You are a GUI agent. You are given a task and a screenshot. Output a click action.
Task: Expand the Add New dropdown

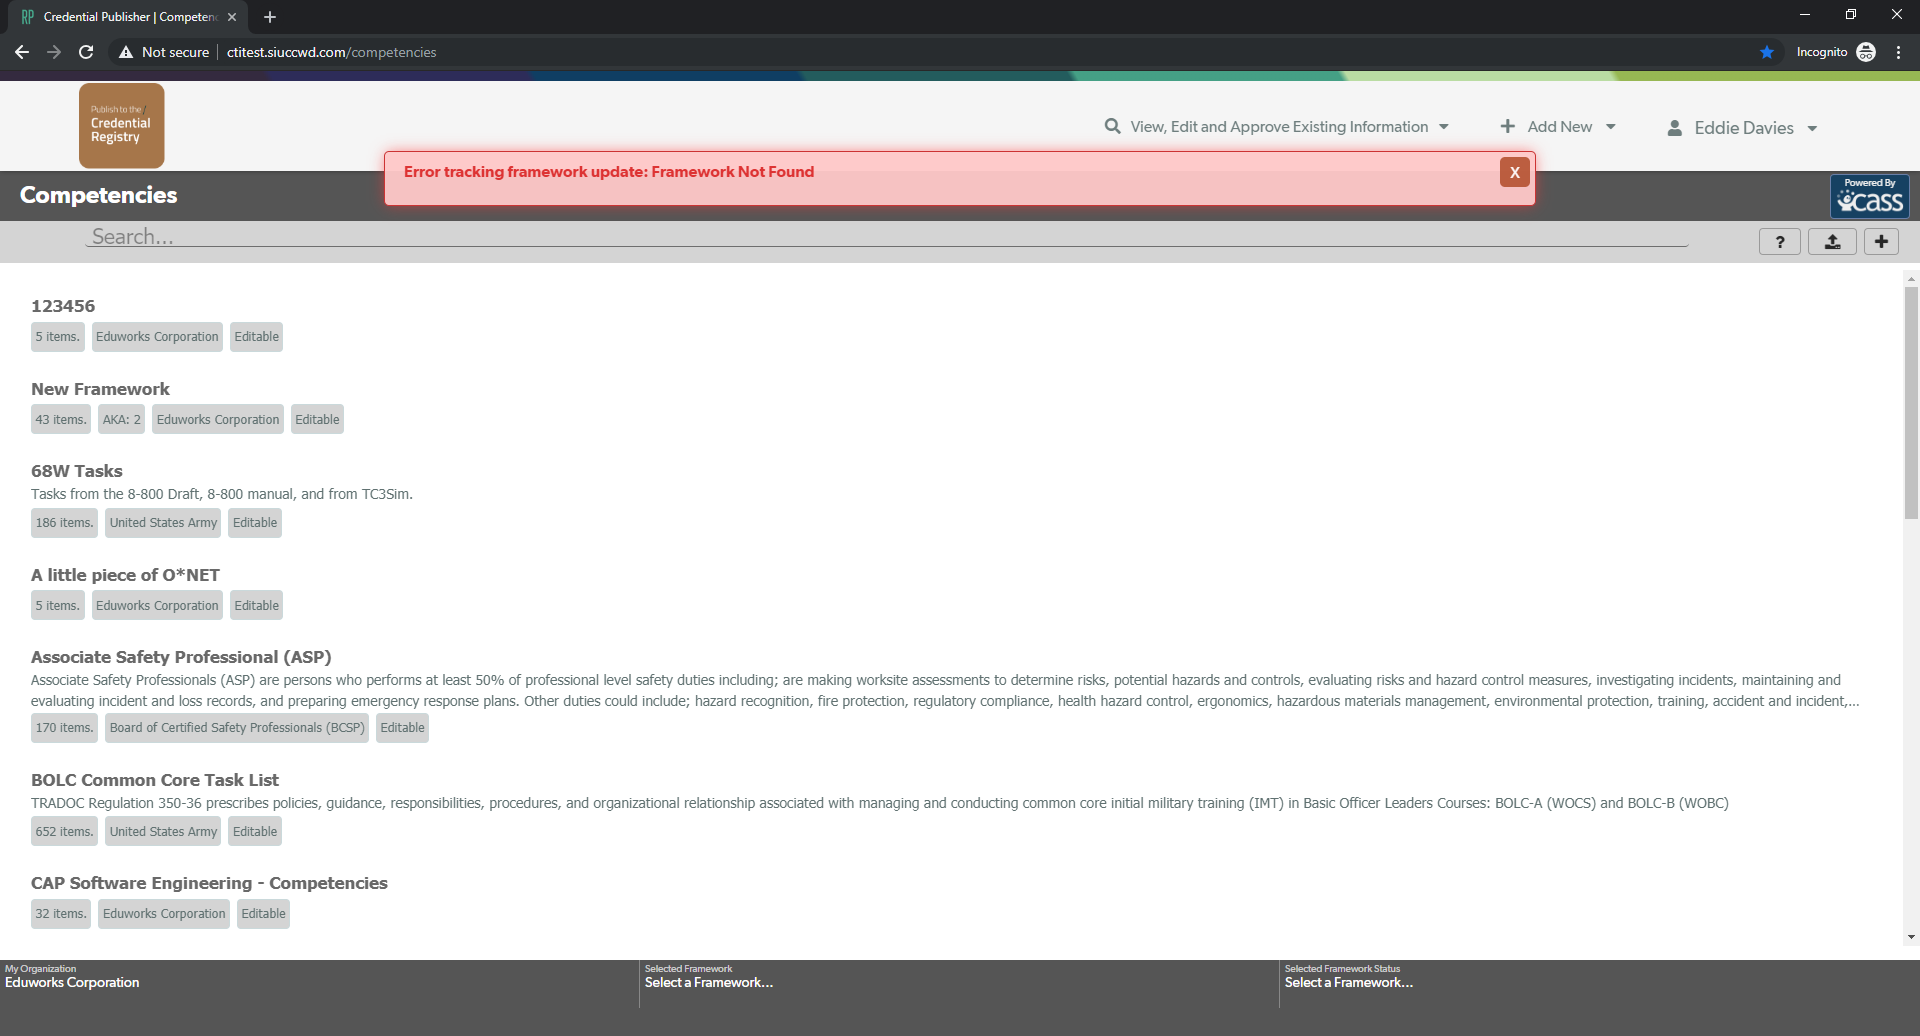(1558, 127)
